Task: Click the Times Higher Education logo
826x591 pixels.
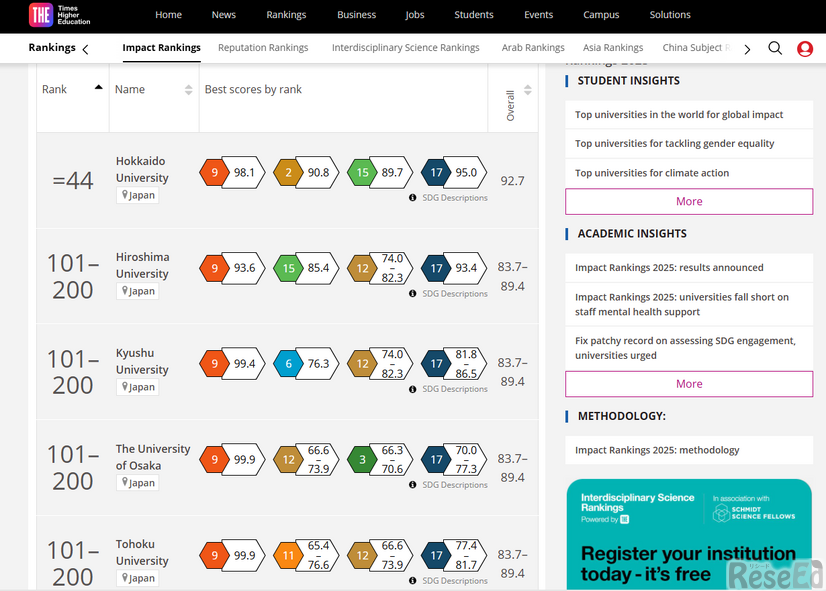Action: point(59,15)
